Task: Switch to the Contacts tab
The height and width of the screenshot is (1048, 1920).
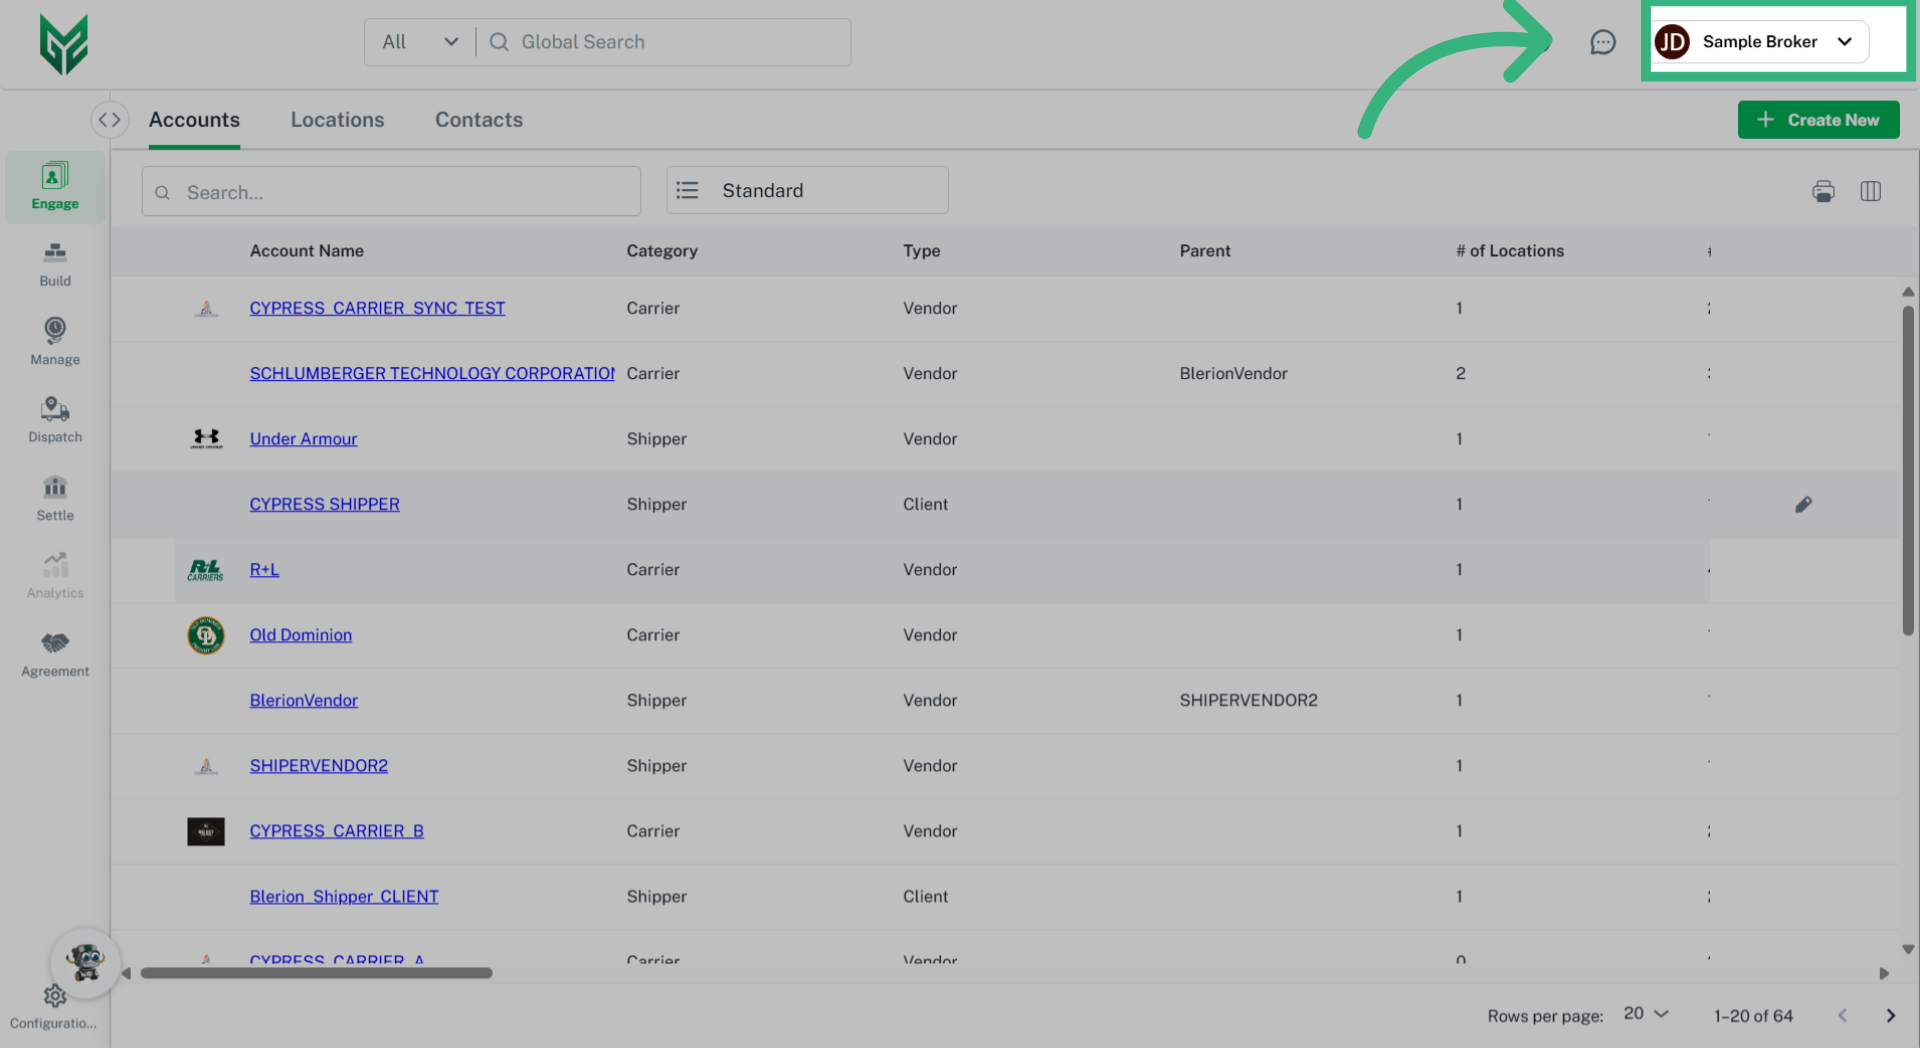Action: pyautogui.click(x=478, y=120)
